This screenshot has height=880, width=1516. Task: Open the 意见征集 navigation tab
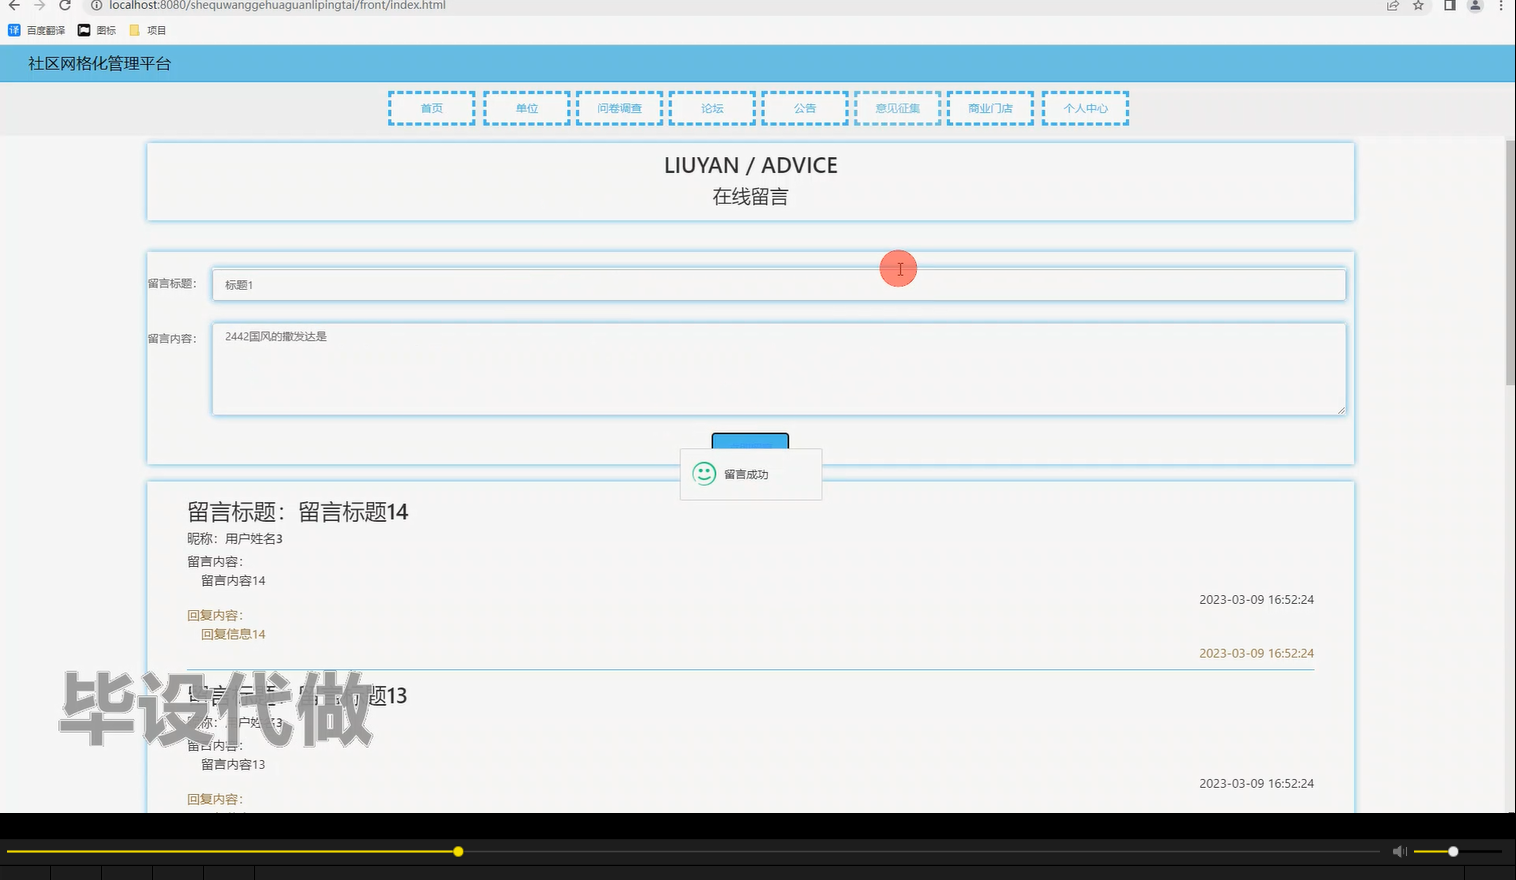tap(898, 108)
